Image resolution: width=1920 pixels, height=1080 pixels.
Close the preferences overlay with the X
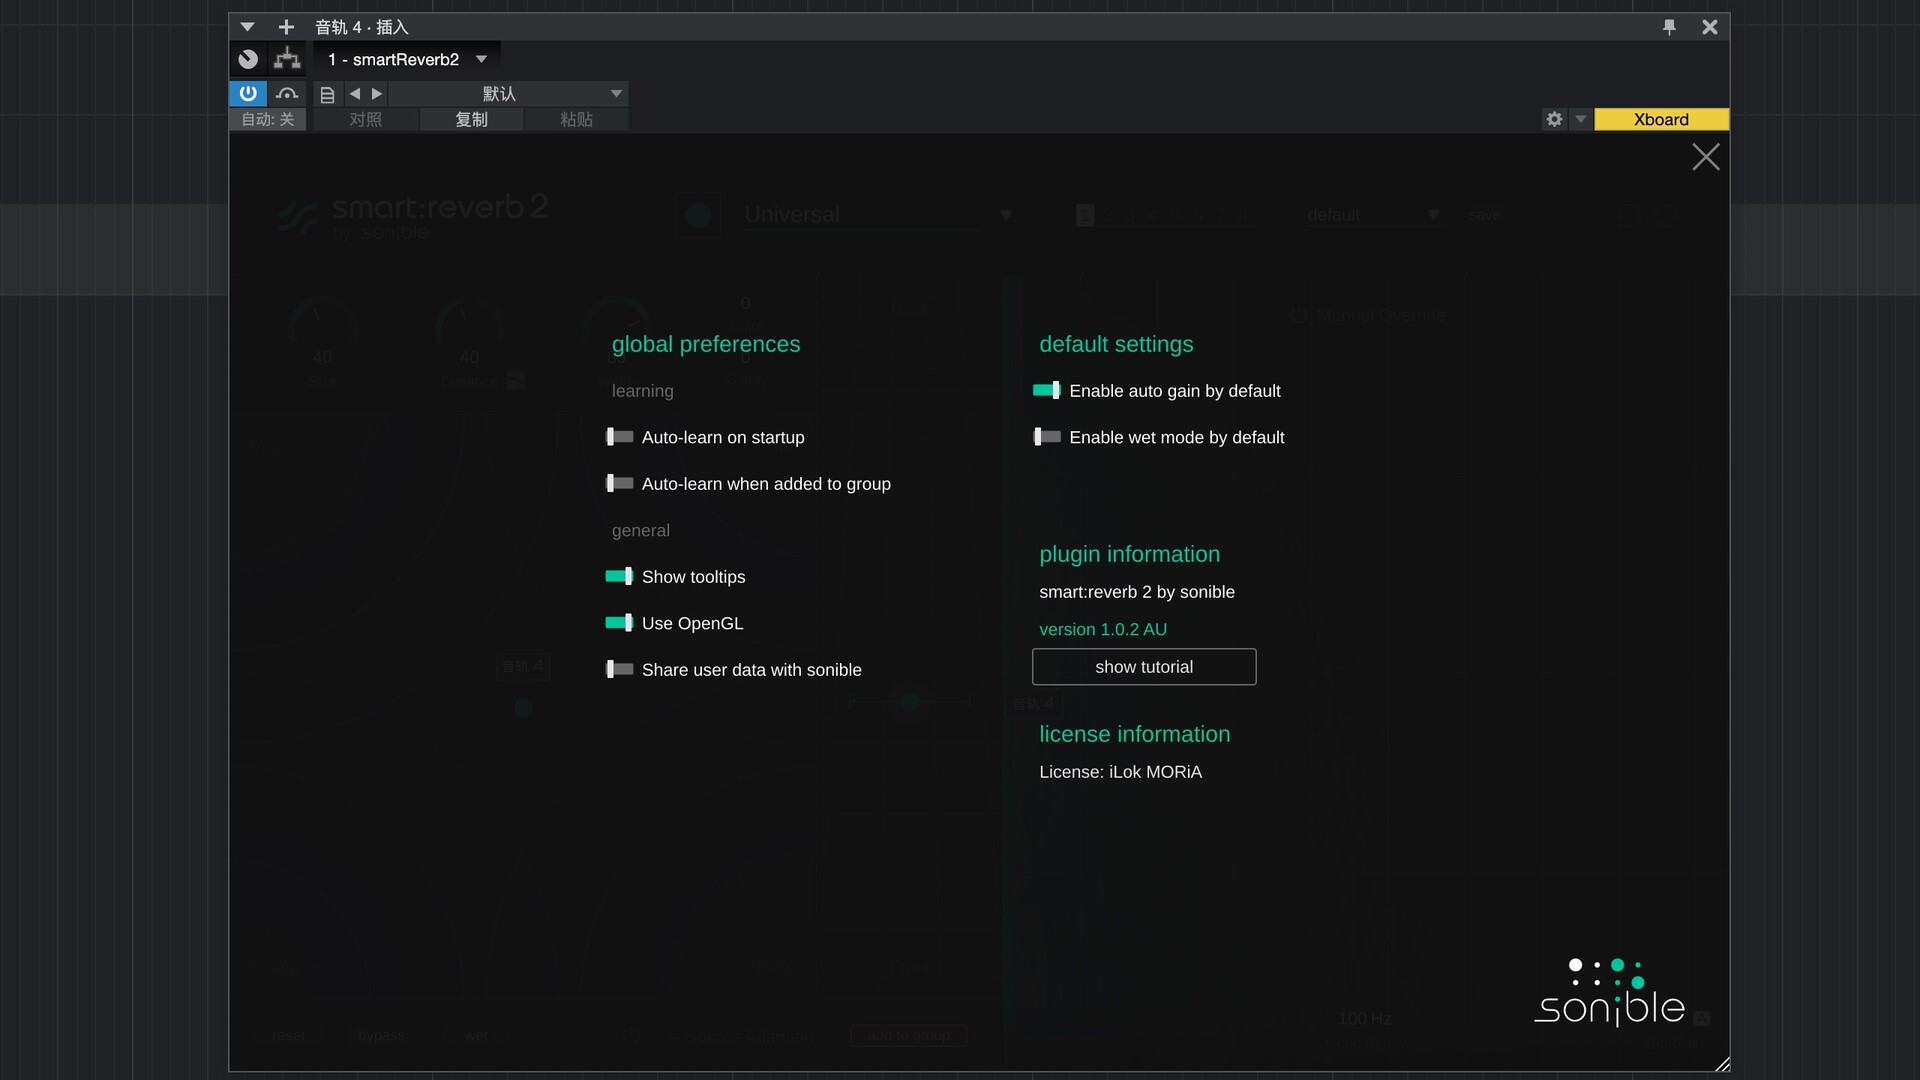coord(1705,157)
